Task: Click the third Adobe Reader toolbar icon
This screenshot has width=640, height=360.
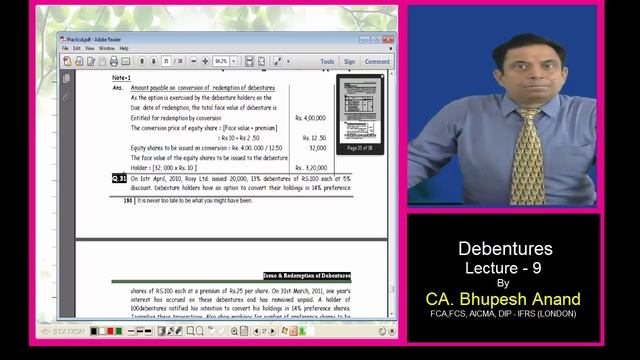Action: tap(91, 61)
